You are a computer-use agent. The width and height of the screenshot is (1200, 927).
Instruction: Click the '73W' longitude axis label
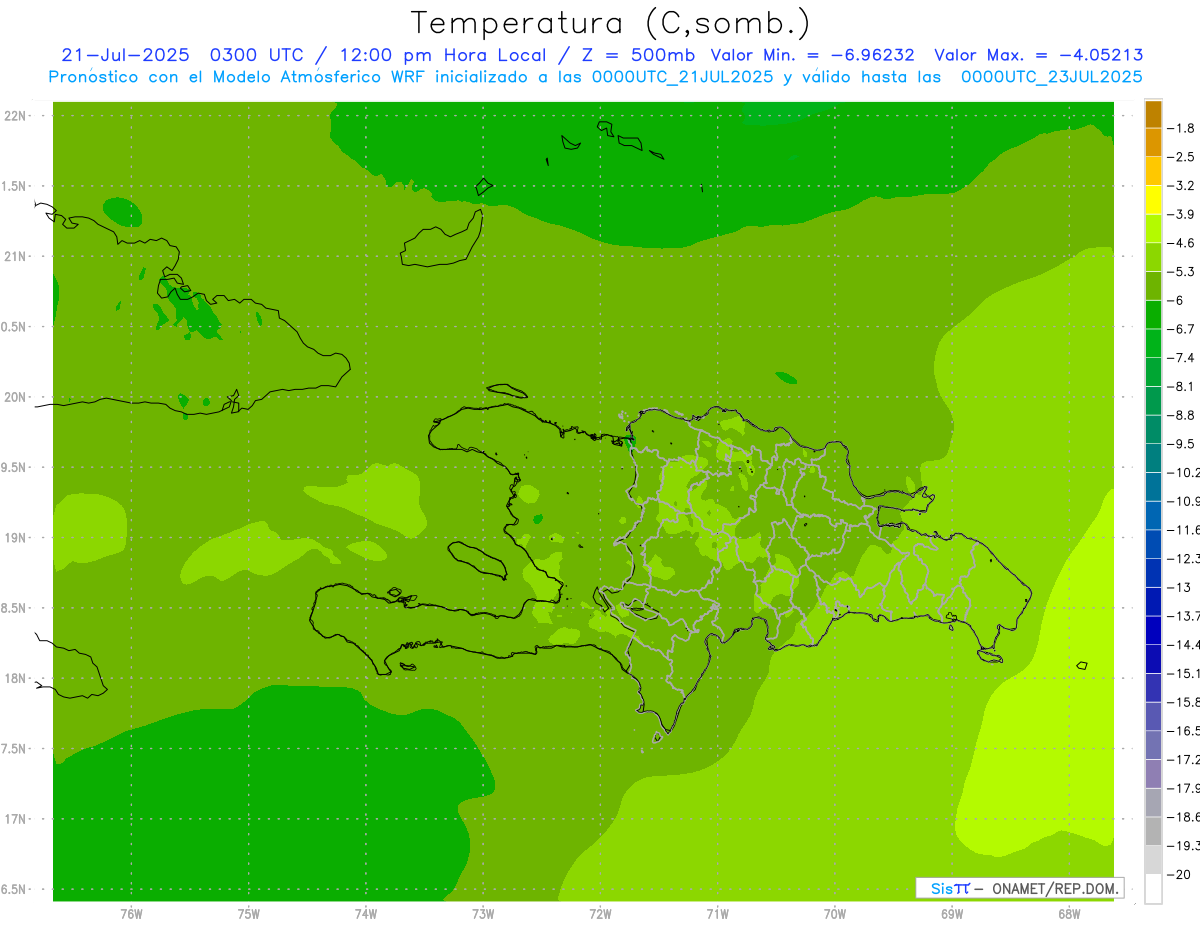coord(483,913)
